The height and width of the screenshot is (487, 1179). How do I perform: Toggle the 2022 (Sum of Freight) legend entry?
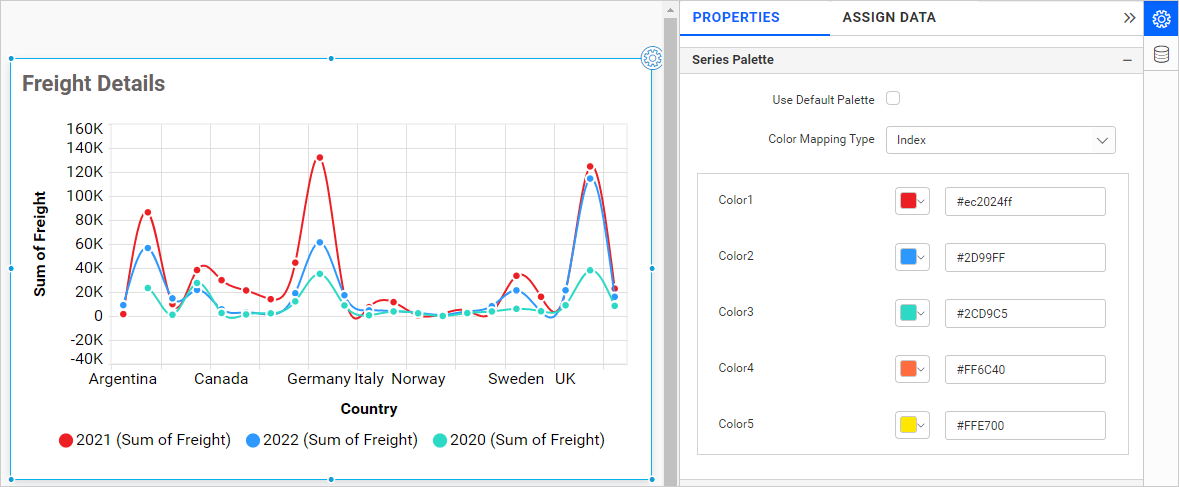click(332, 440)
